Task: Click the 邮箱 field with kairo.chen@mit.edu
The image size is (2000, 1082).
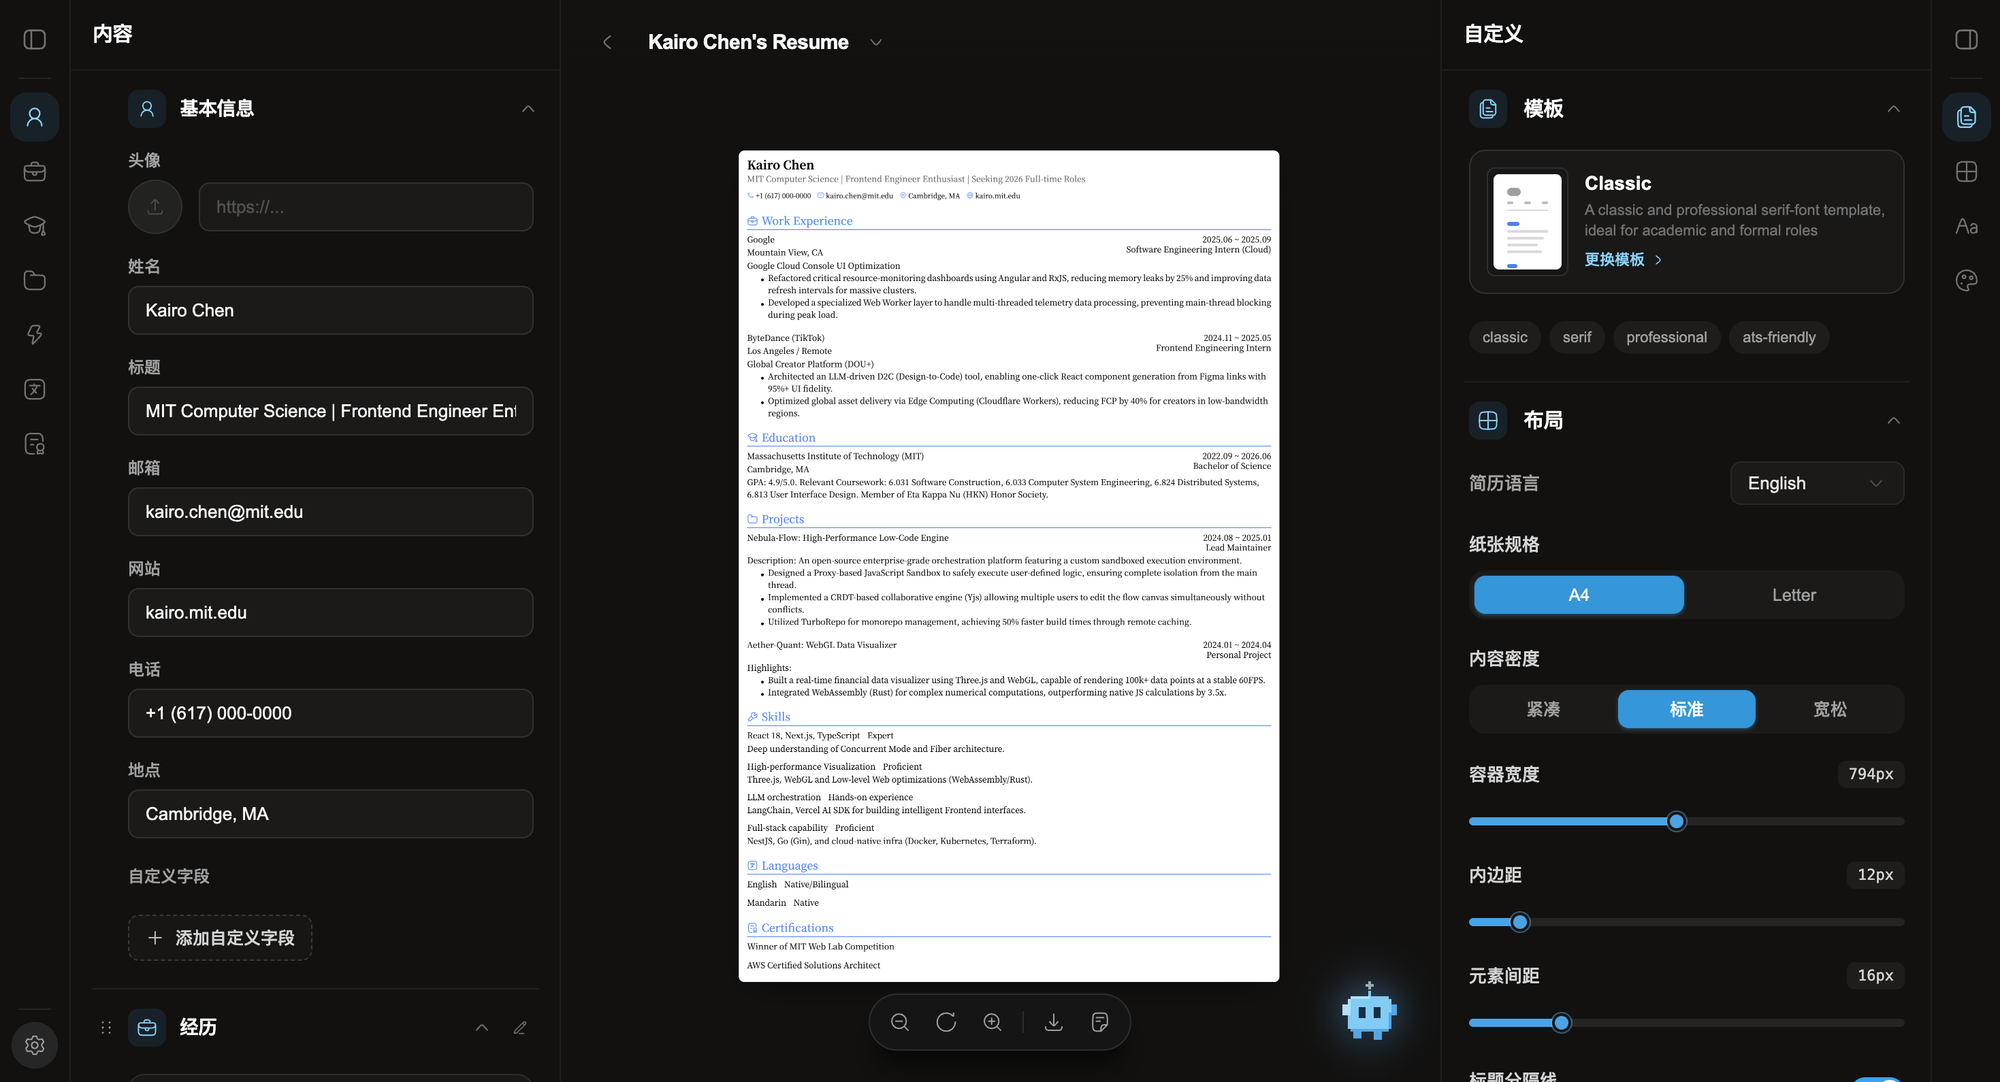Action: pos(330,512)
